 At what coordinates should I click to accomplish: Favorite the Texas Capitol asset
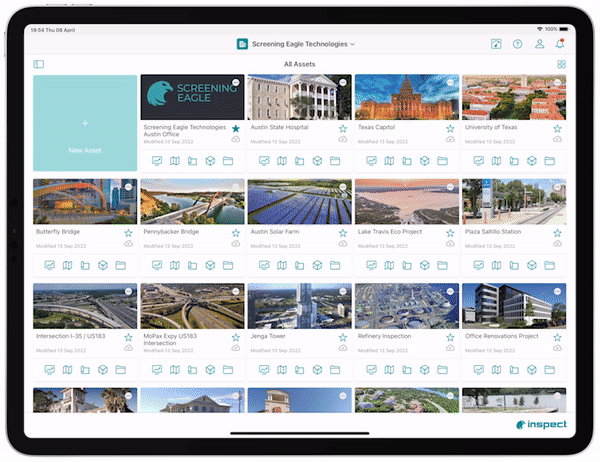pos(450,128)
